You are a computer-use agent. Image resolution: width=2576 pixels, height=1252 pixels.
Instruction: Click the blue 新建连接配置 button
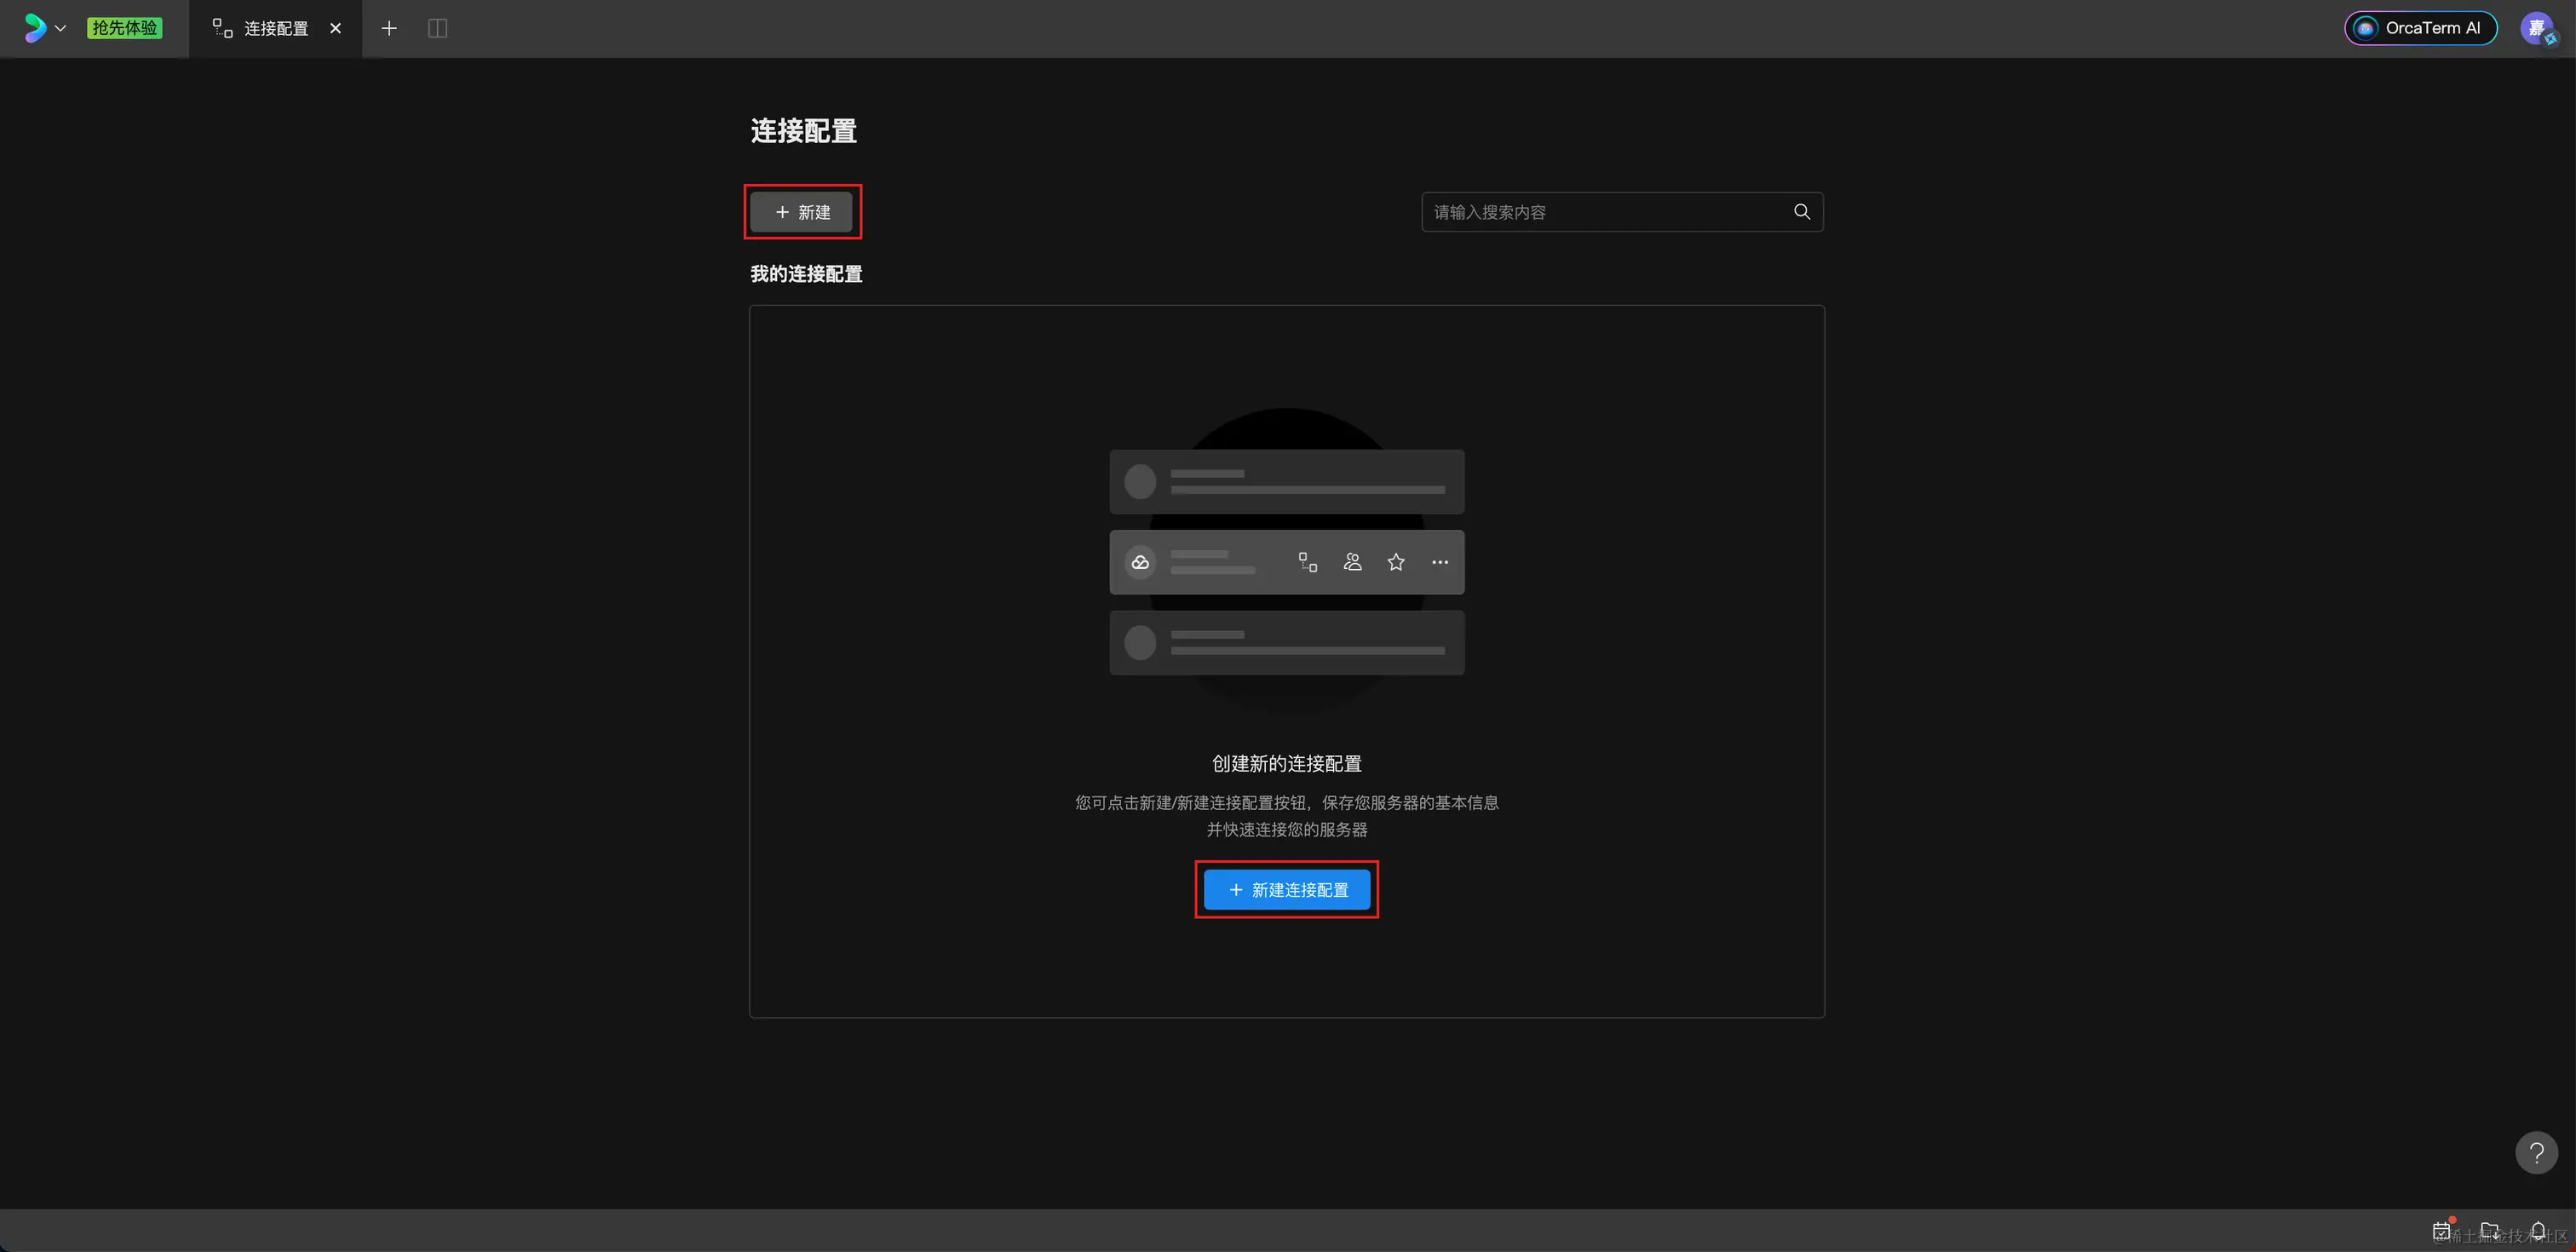click(1286, 889)
